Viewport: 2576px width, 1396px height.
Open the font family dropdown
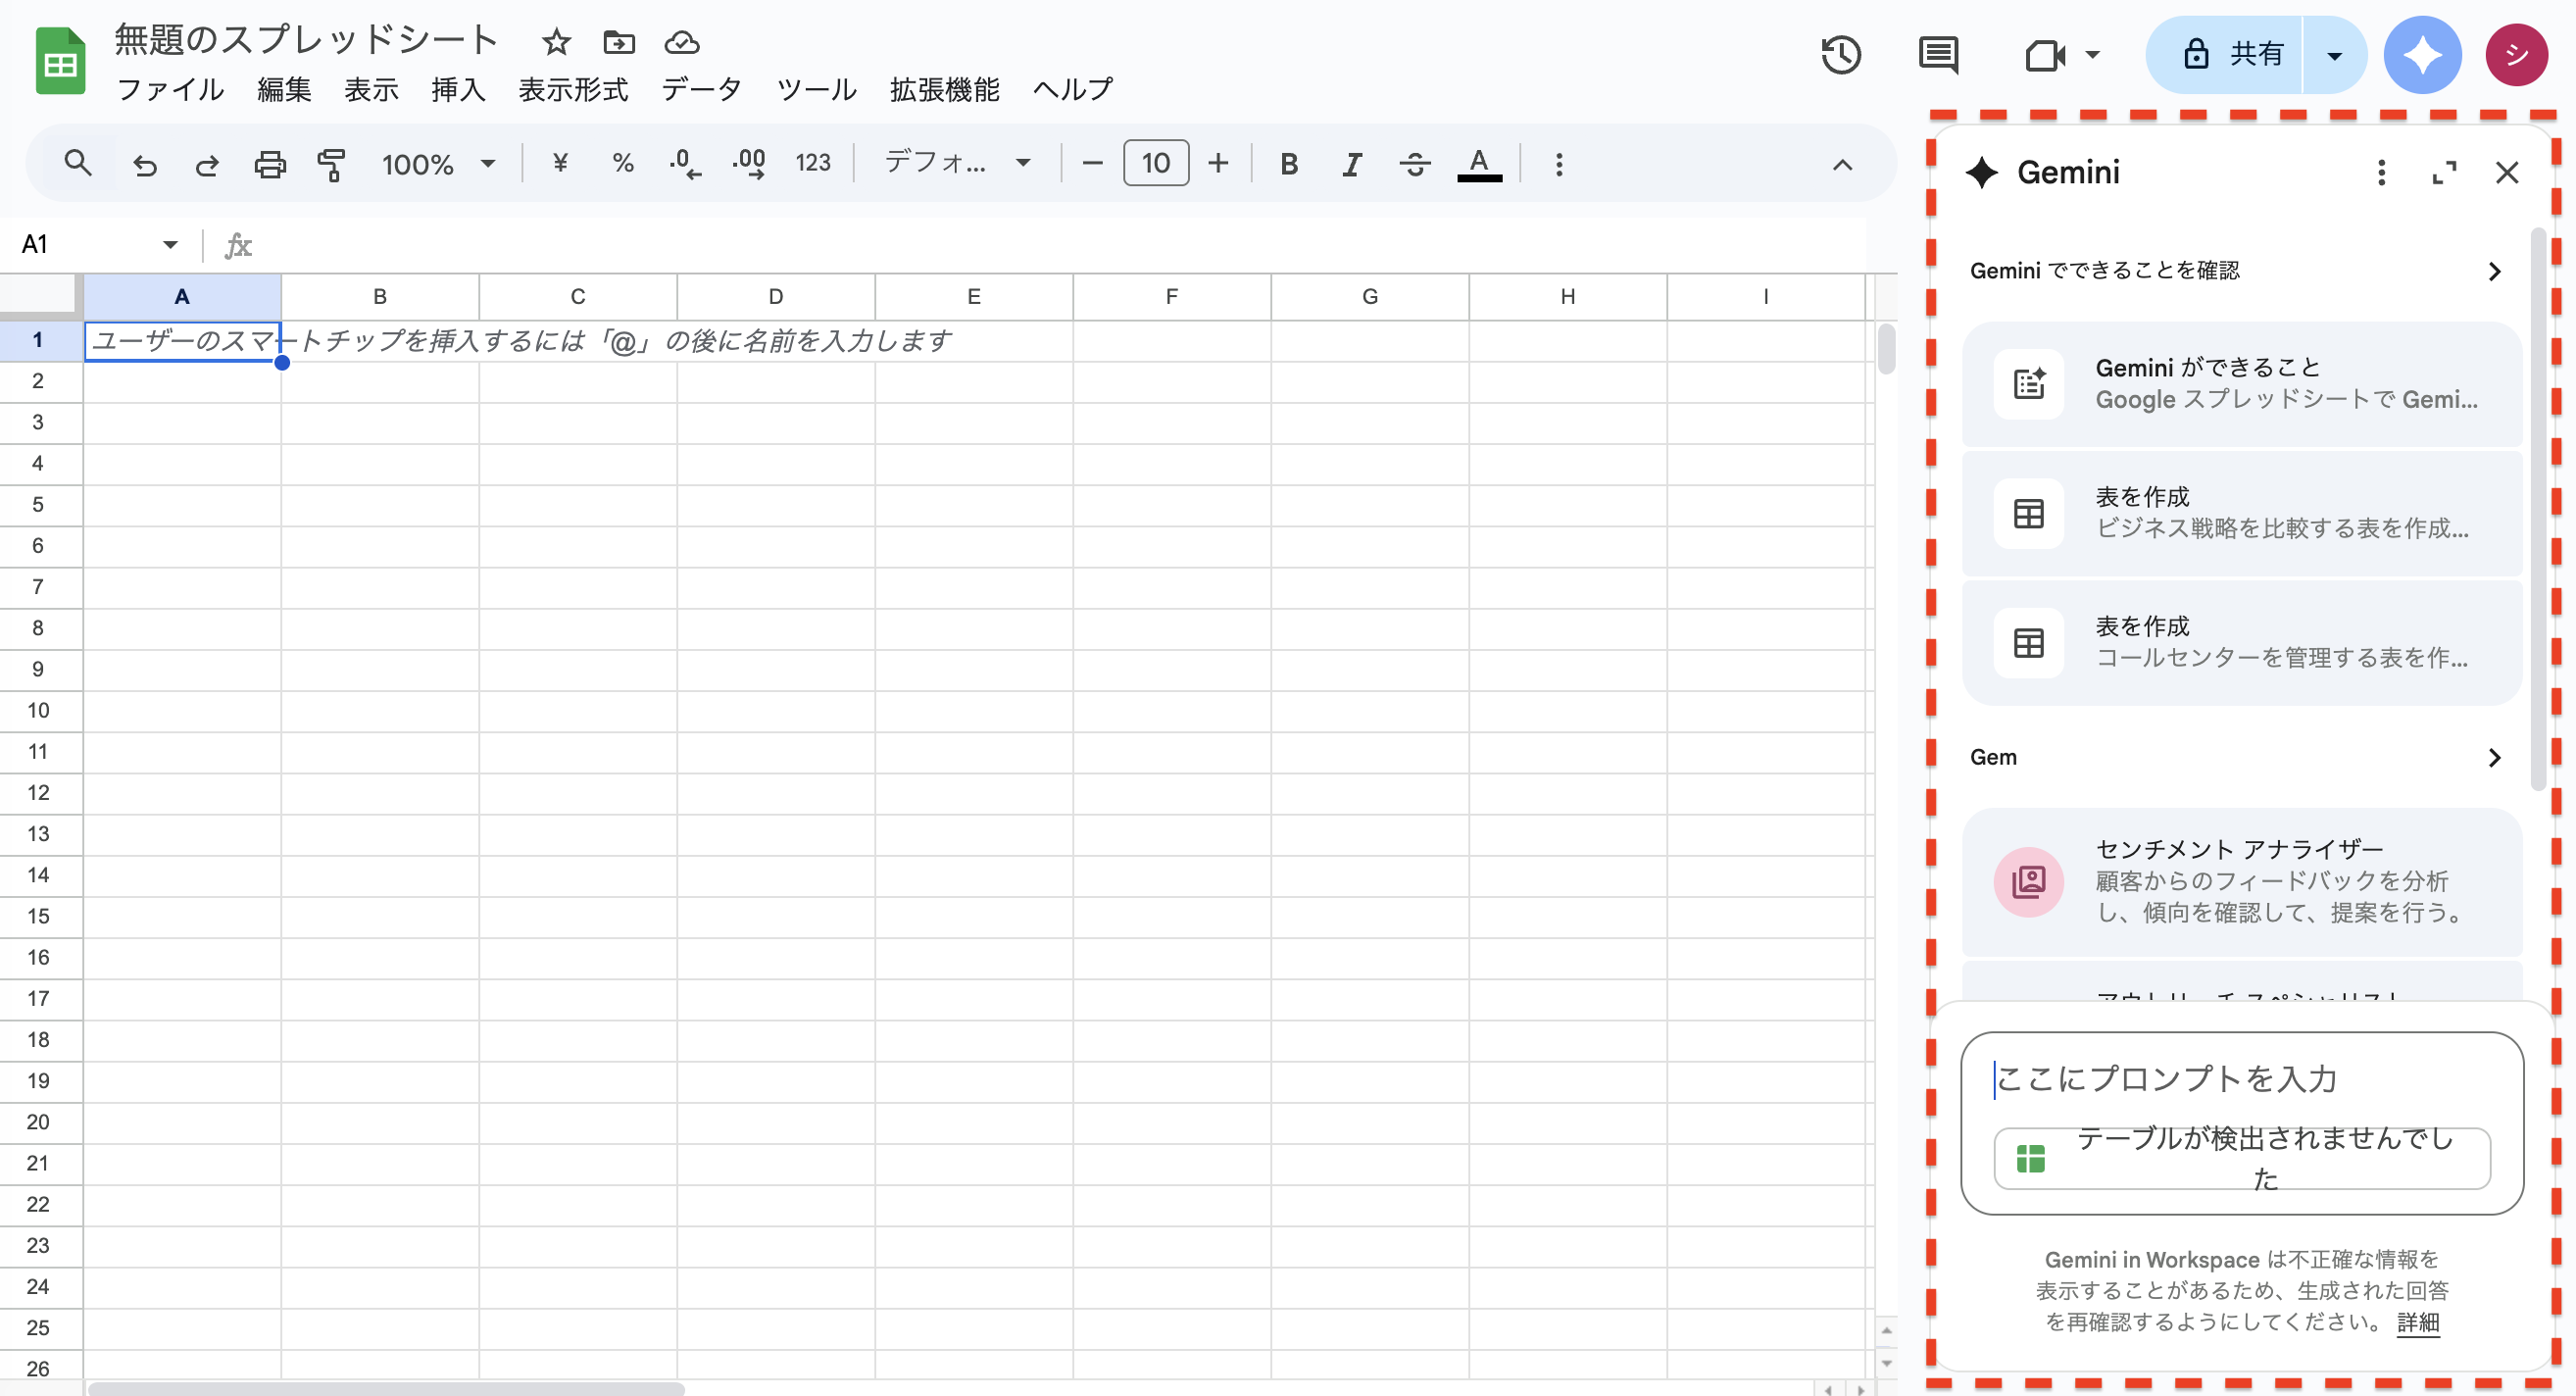tap(957, 162)
